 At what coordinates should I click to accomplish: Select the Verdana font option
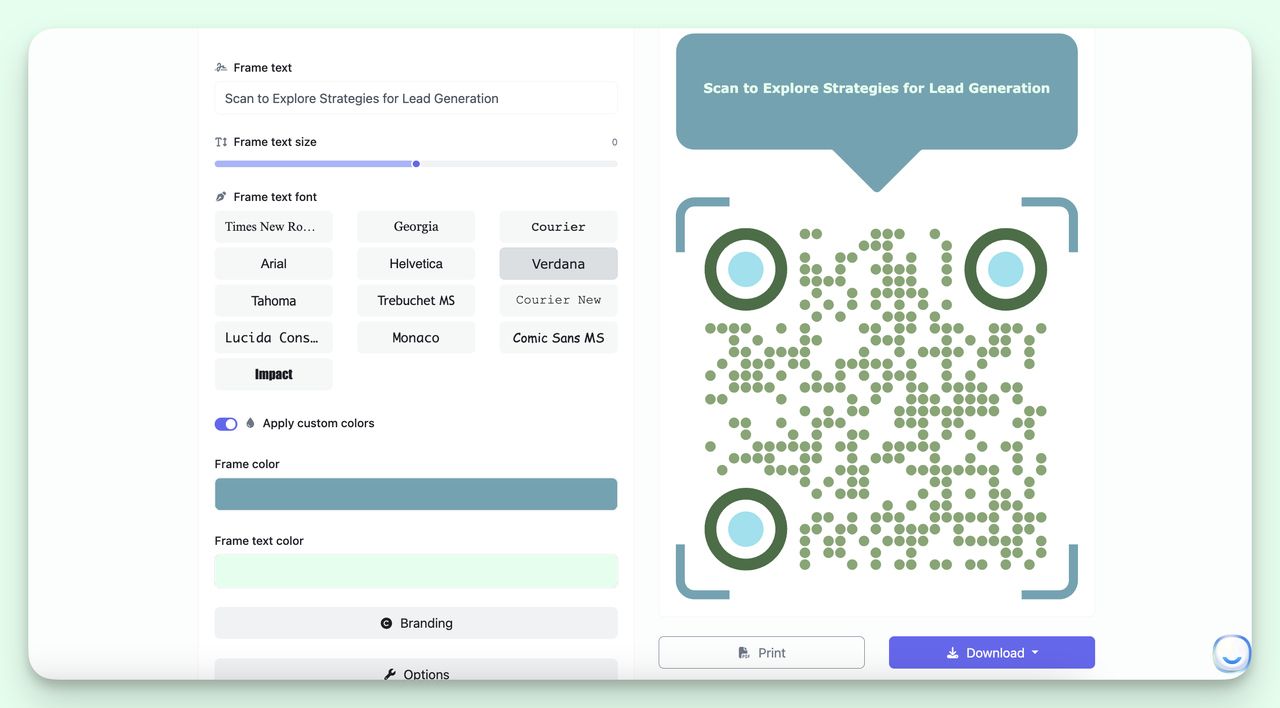[x=558, y=264]
